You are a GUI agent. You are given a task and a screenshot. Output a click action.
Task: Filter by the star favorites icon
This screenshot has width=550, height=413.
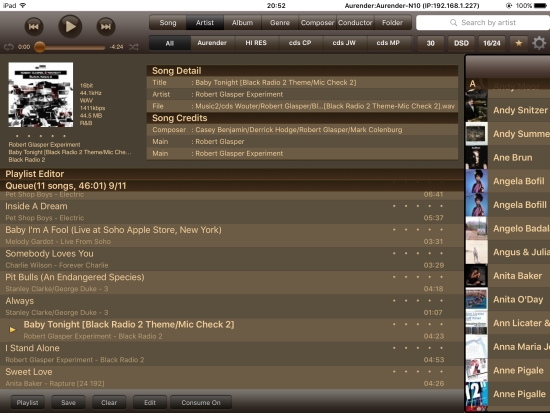point(519,43)
